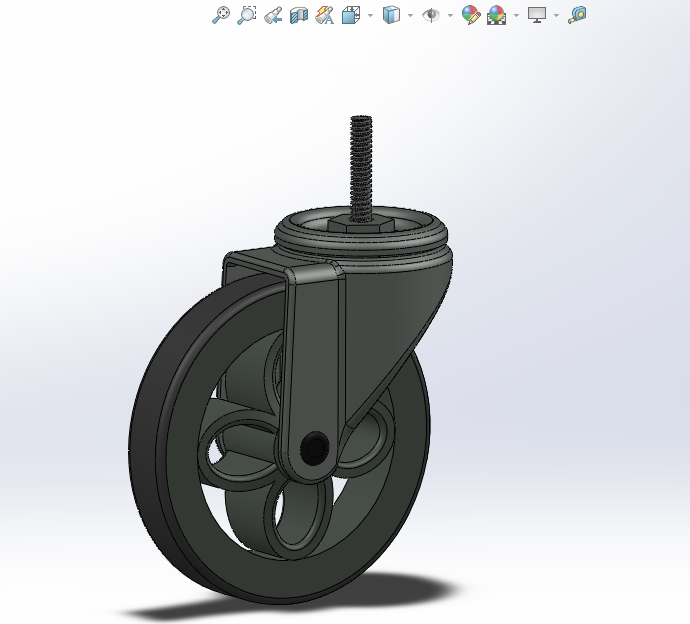
Task: Select the axle bolt head on the fork
Action: [x=315, y=448]
